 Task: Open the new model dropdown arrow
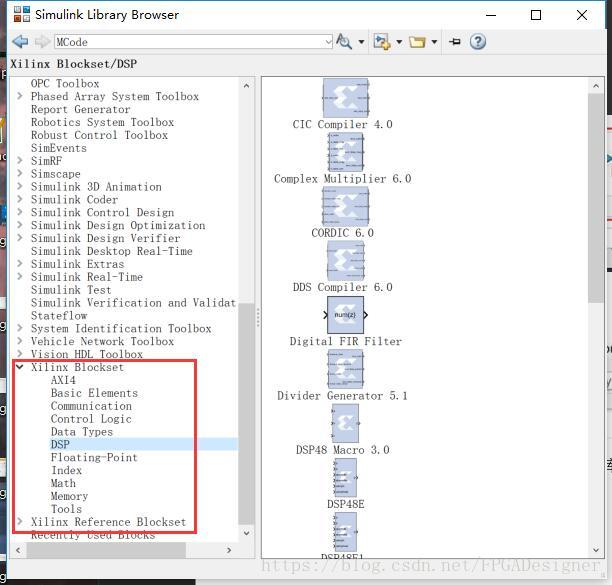pos(399,42)
